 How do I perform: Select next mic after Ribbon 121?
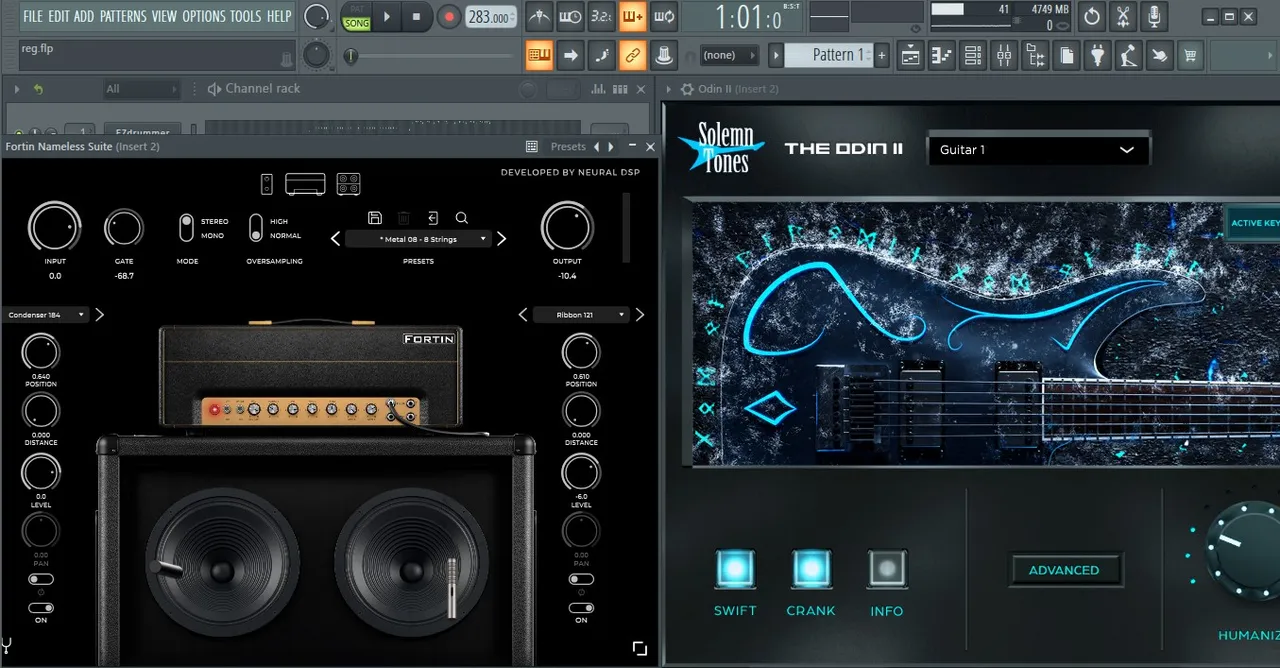point(640,315)
